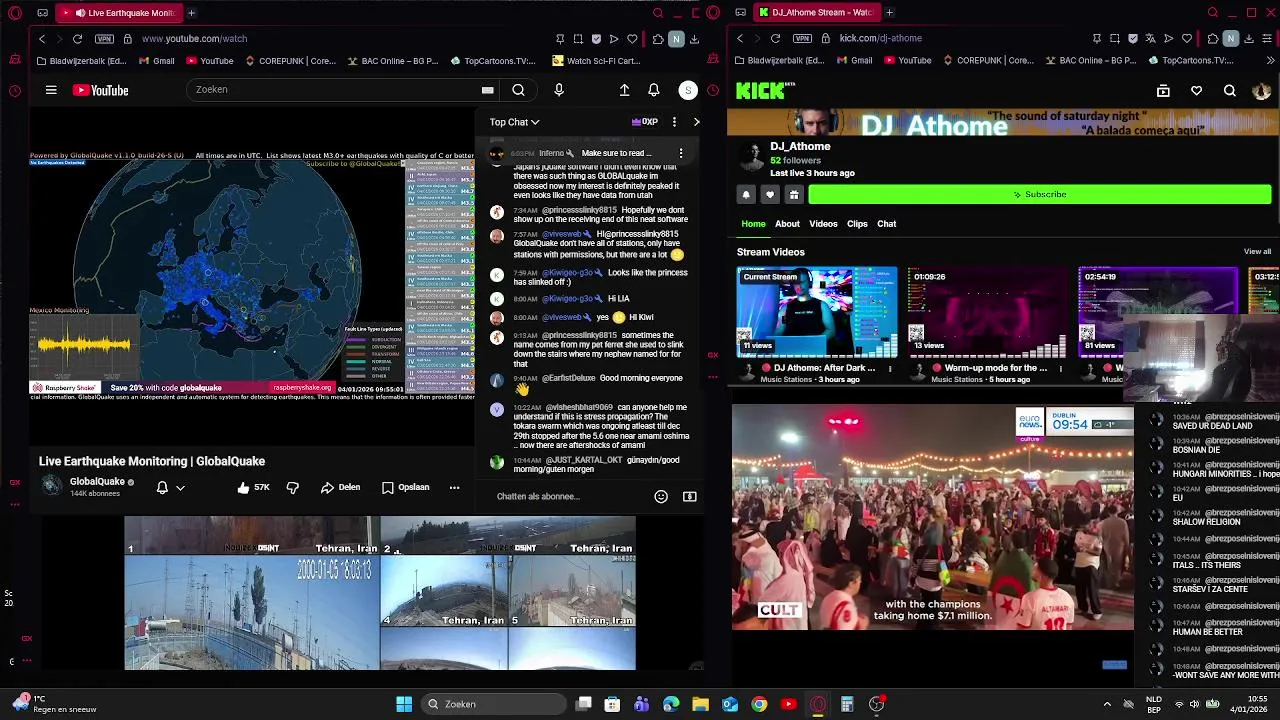Click green Subscribe button on Kick
Screen dimensions: 1280x720
click(1039, 194)
